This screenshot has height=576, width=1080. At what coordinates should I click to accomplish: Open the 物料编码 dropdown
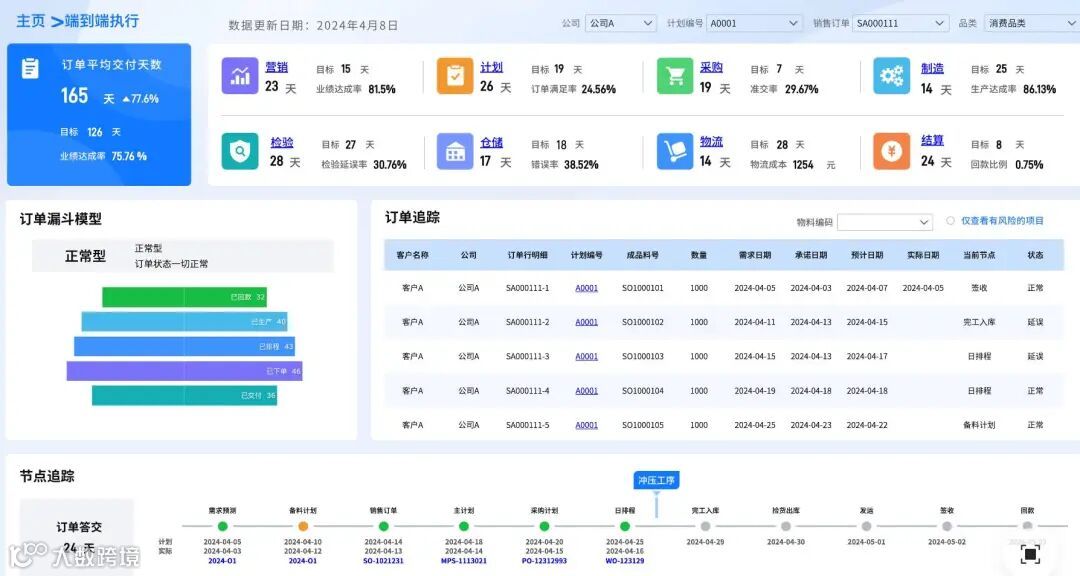(885, 222)
